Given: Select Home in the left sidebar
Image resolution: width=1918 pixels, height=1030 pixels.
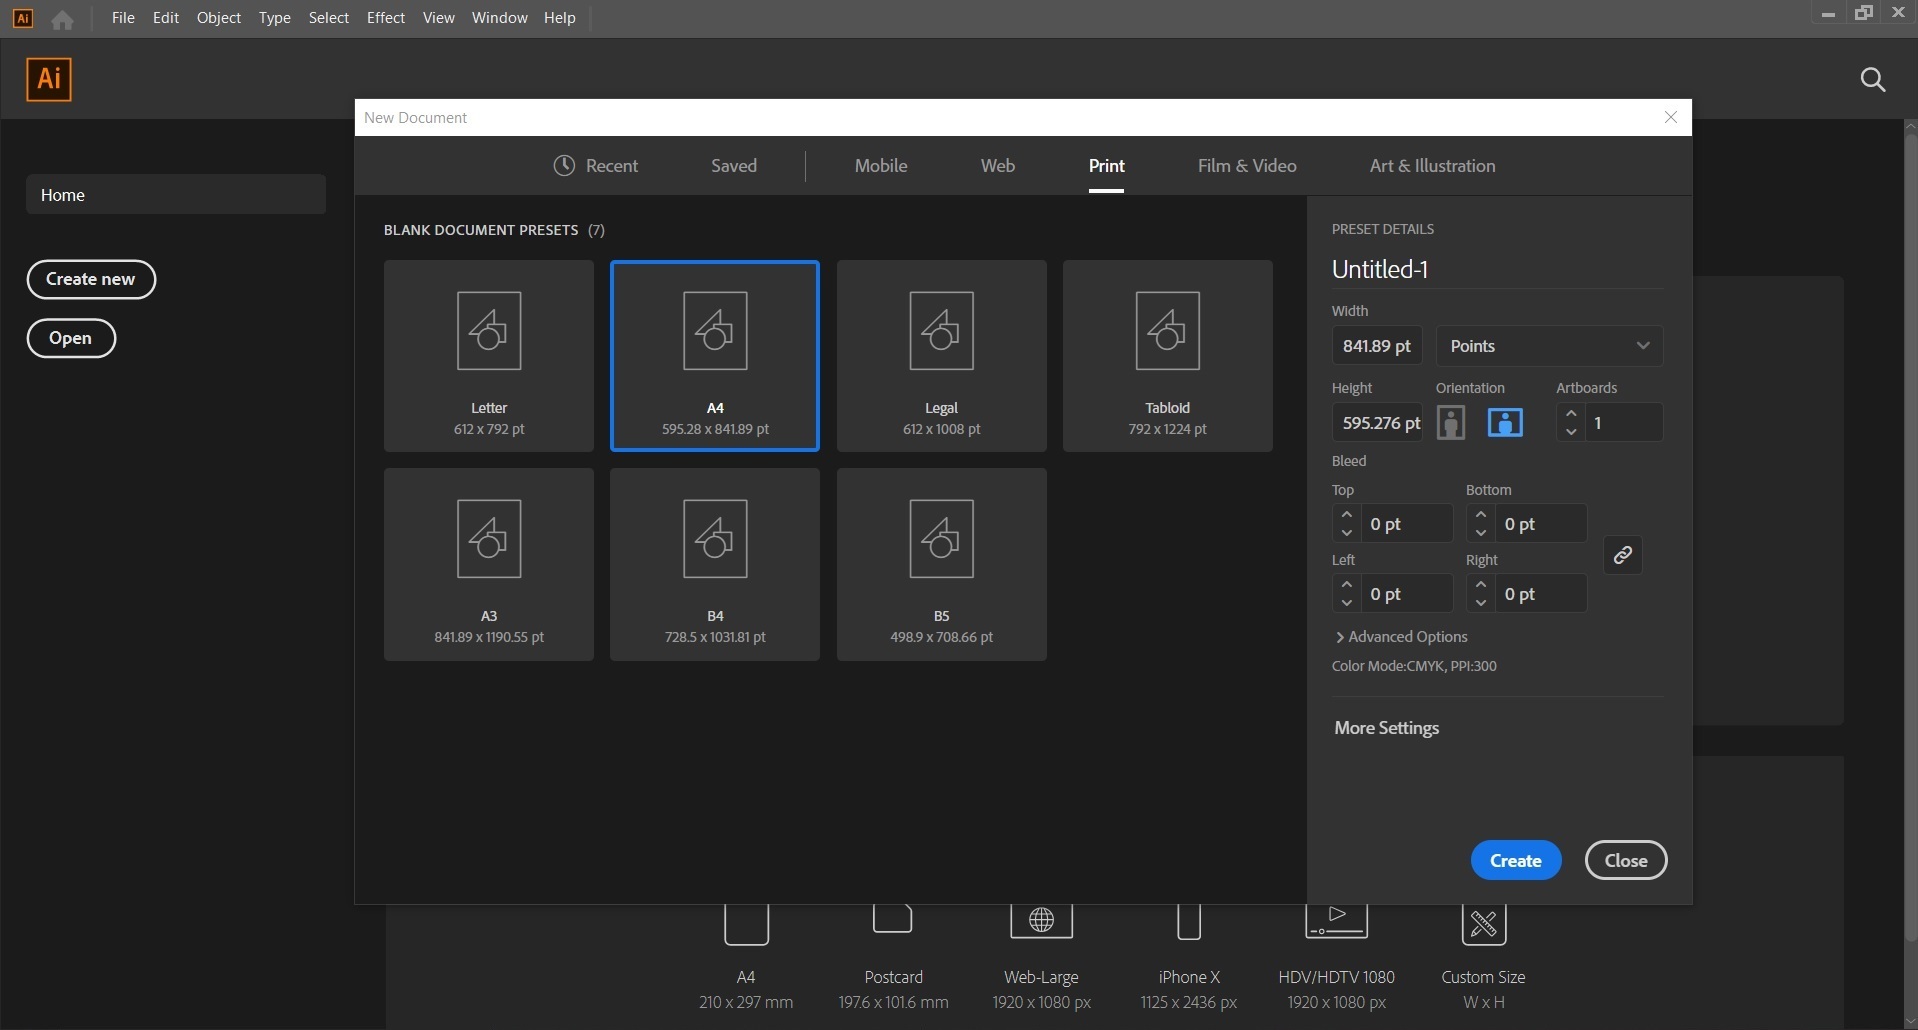Looking at the screenshot, I should [176, 195].
